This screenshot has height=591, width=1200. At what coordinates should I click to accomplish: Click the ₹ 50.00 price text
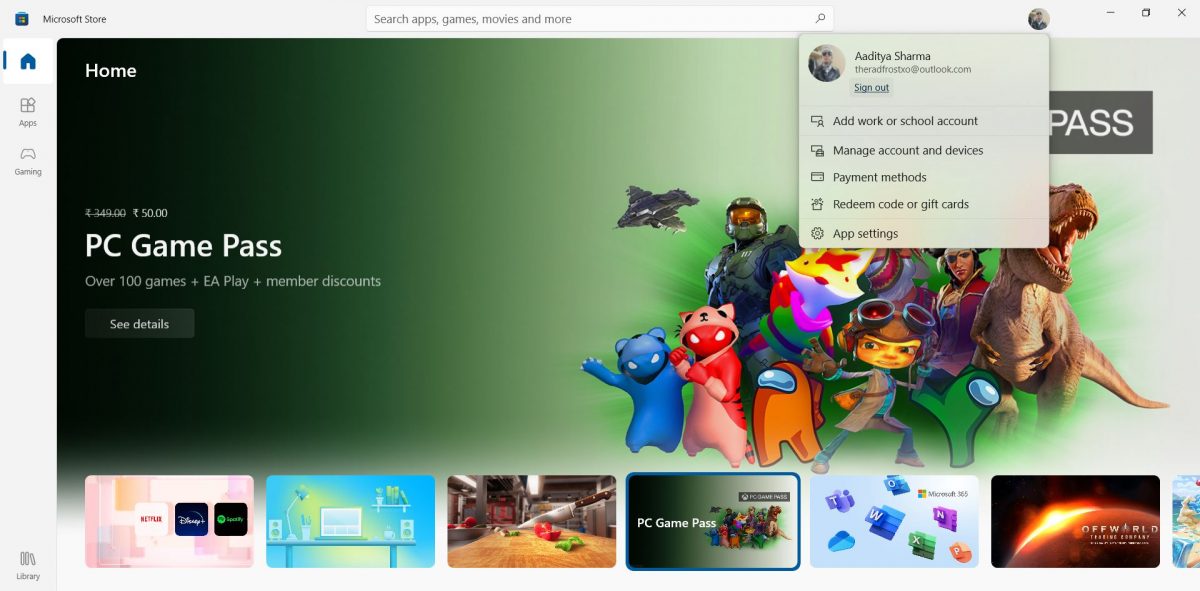150,213
